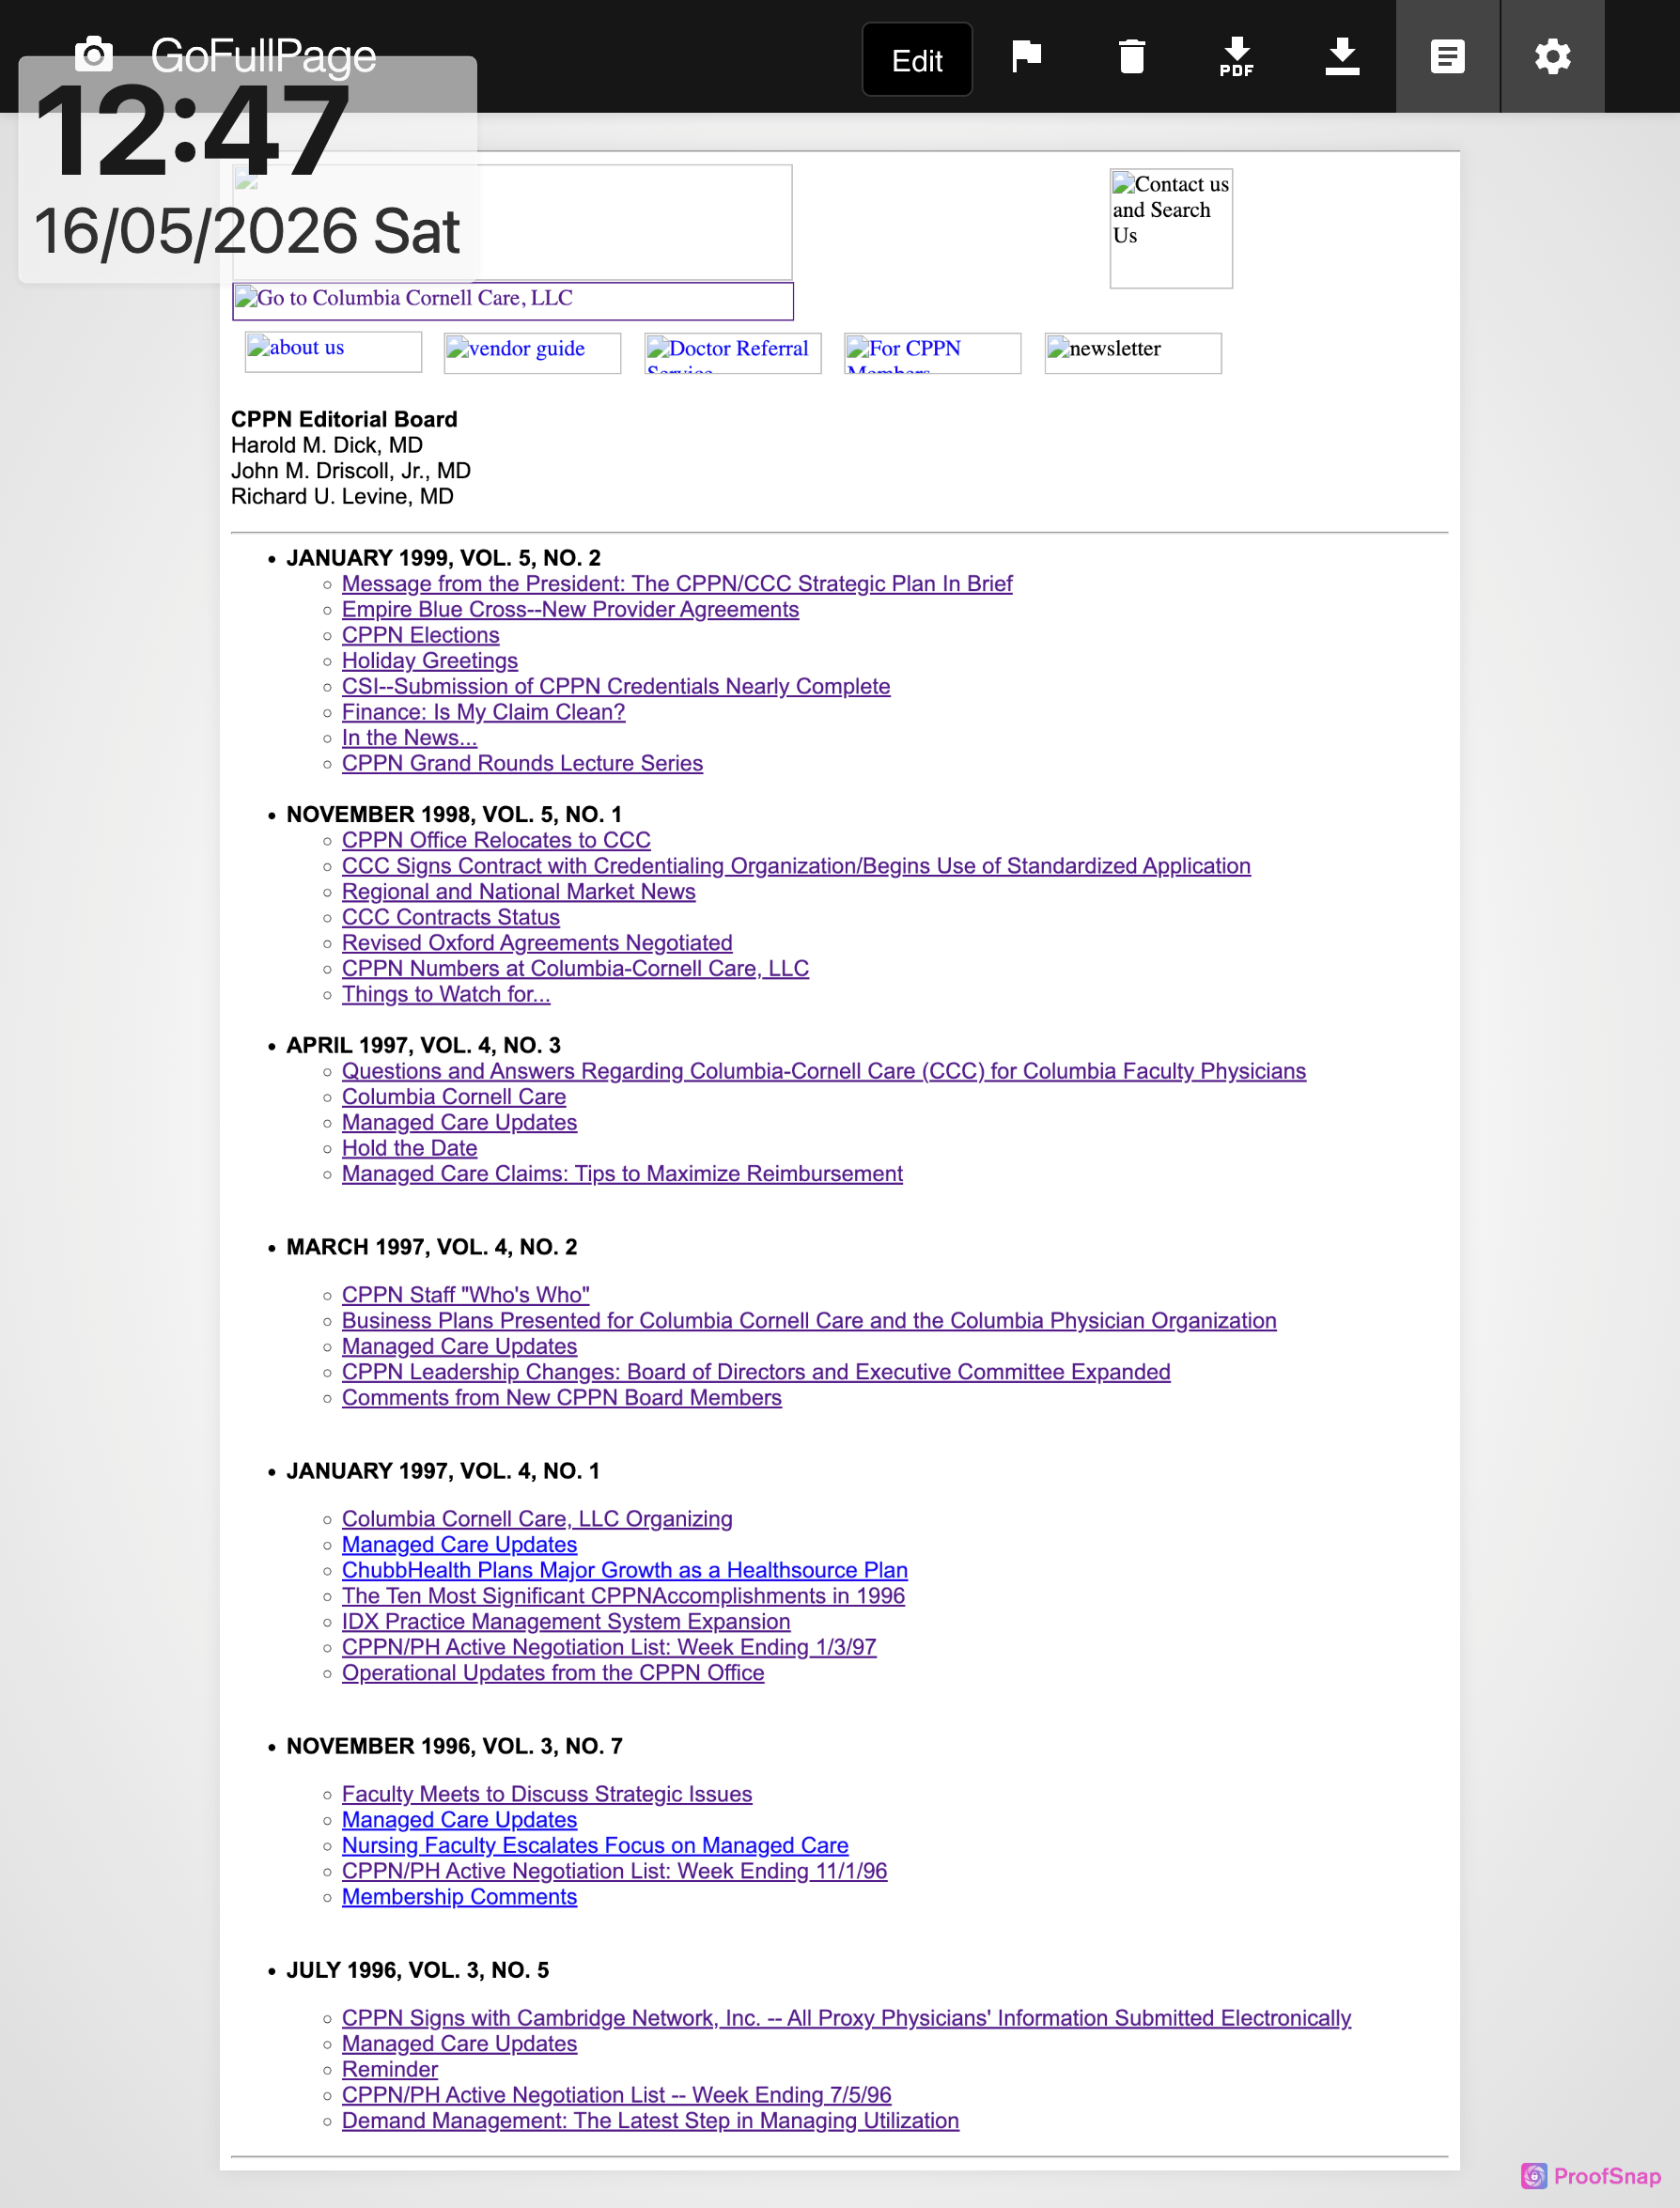Open Managed Care Claims: Tips to Maximize Reimbursement
Image resolution: width=1680 pixels, height=2208 pixels.
point(622,1174)
